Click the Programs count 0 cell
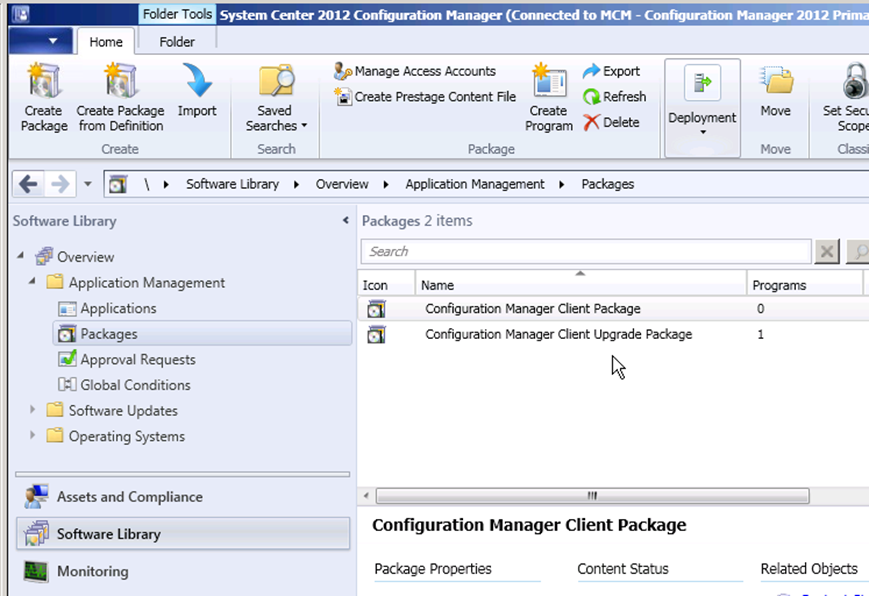 coord(760,309)
